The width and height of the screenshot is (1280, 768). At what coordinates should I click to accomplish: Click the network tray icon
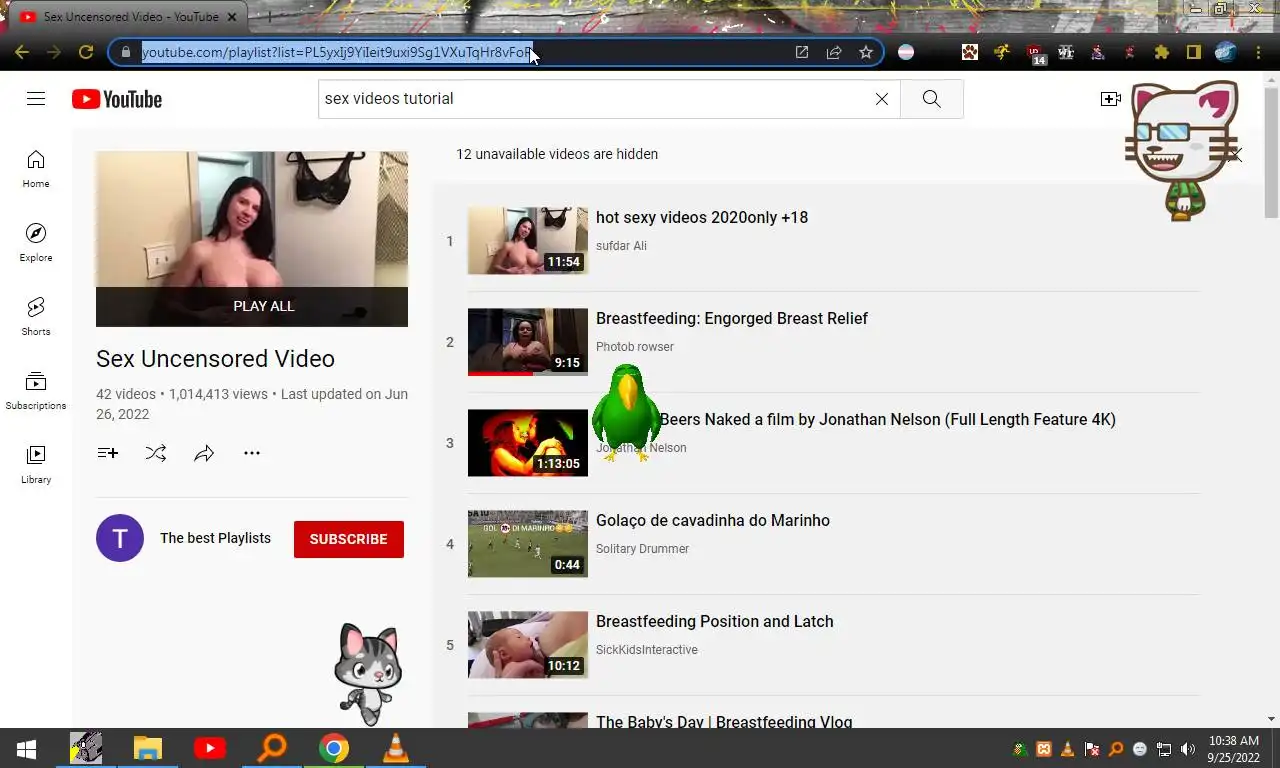1164,749
